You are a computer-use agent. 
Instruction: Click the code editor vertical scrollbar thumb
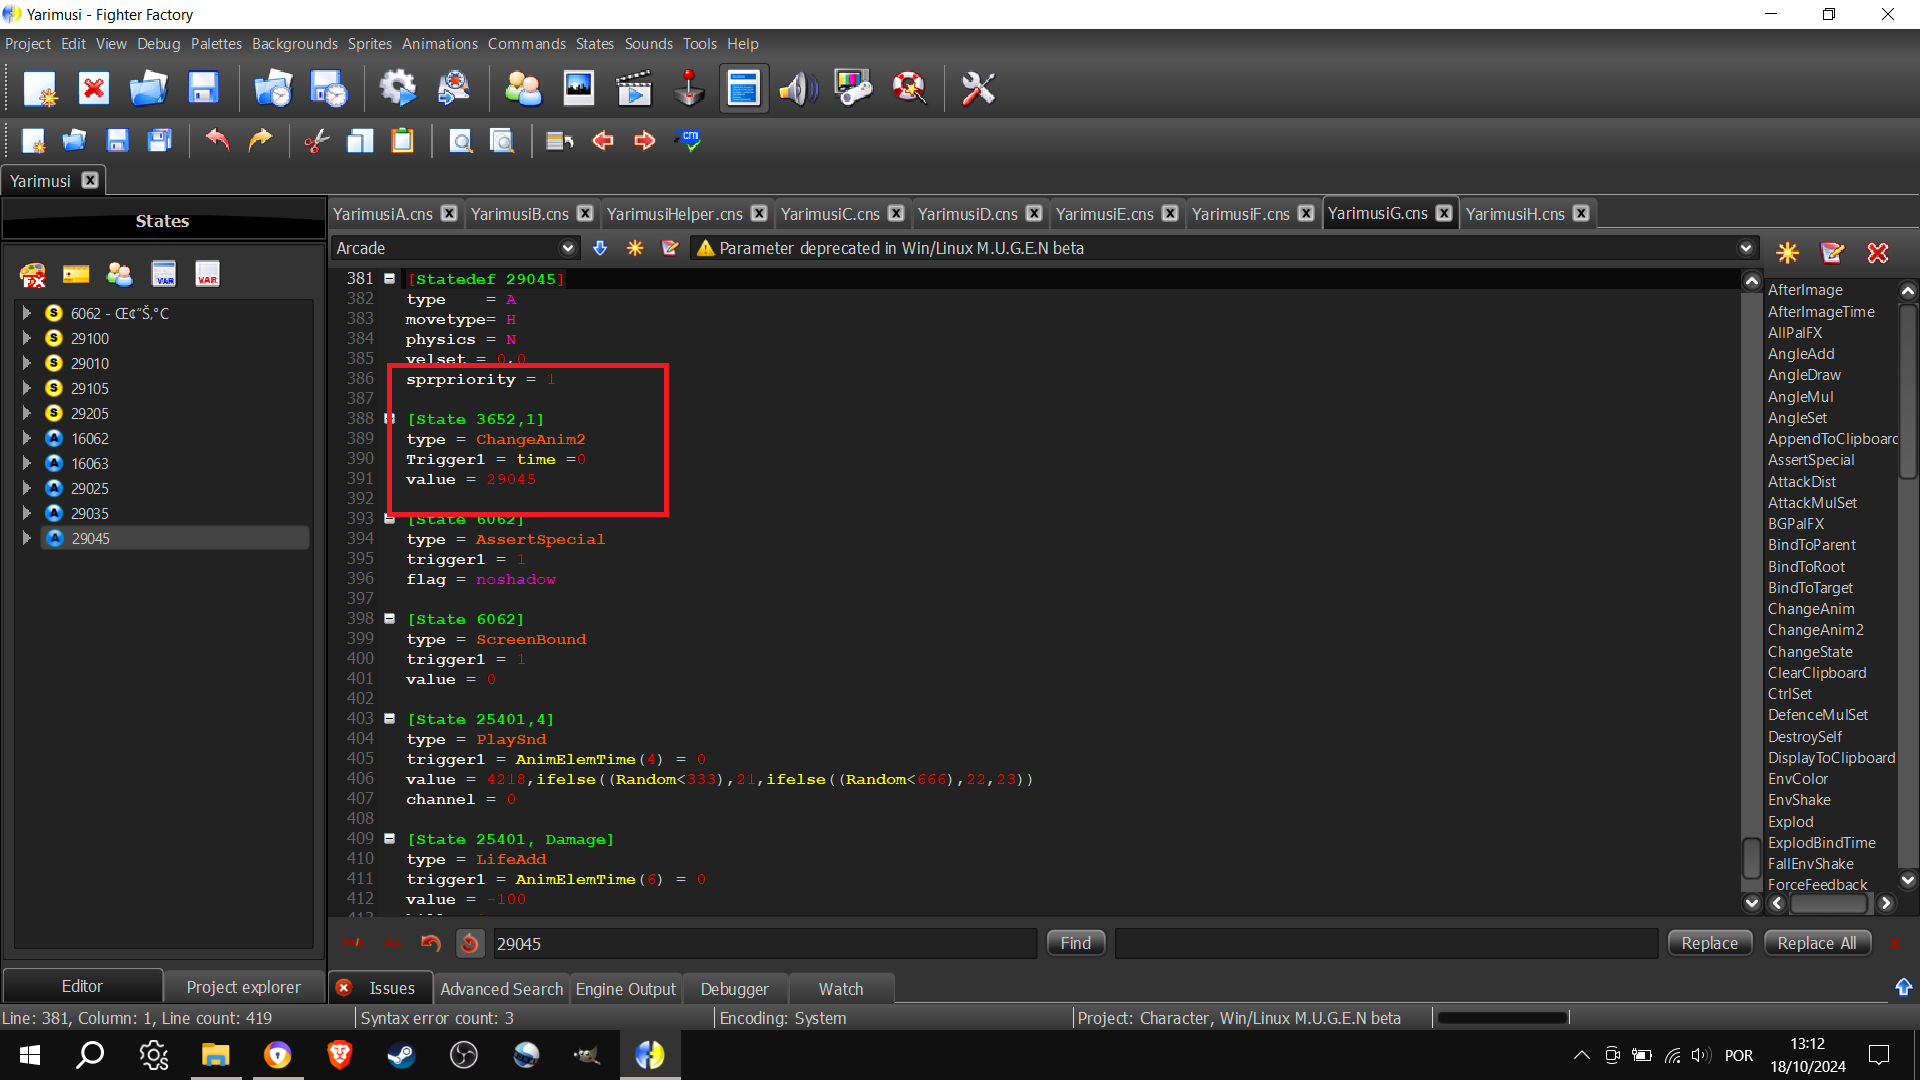point(1751,857)
